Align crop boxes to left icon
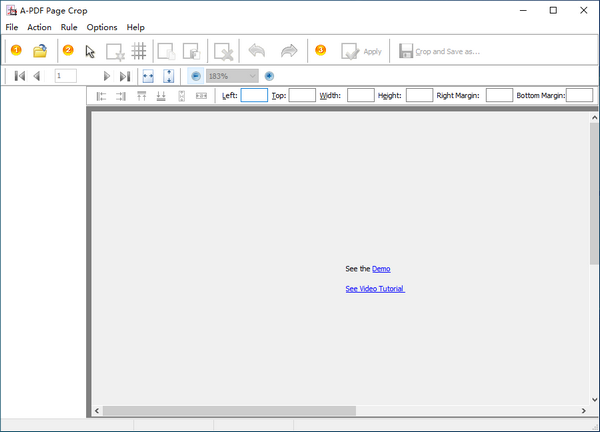This screenshot has height=432, width=600. pos(101,96)
